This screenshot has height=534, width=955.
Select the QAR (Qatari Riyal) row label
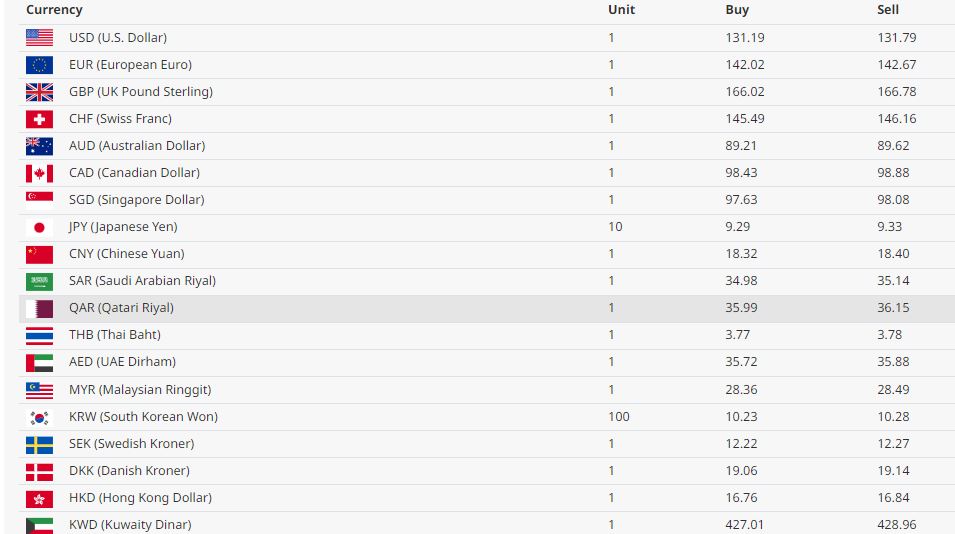pyautogui.click(x=121, y=308)
